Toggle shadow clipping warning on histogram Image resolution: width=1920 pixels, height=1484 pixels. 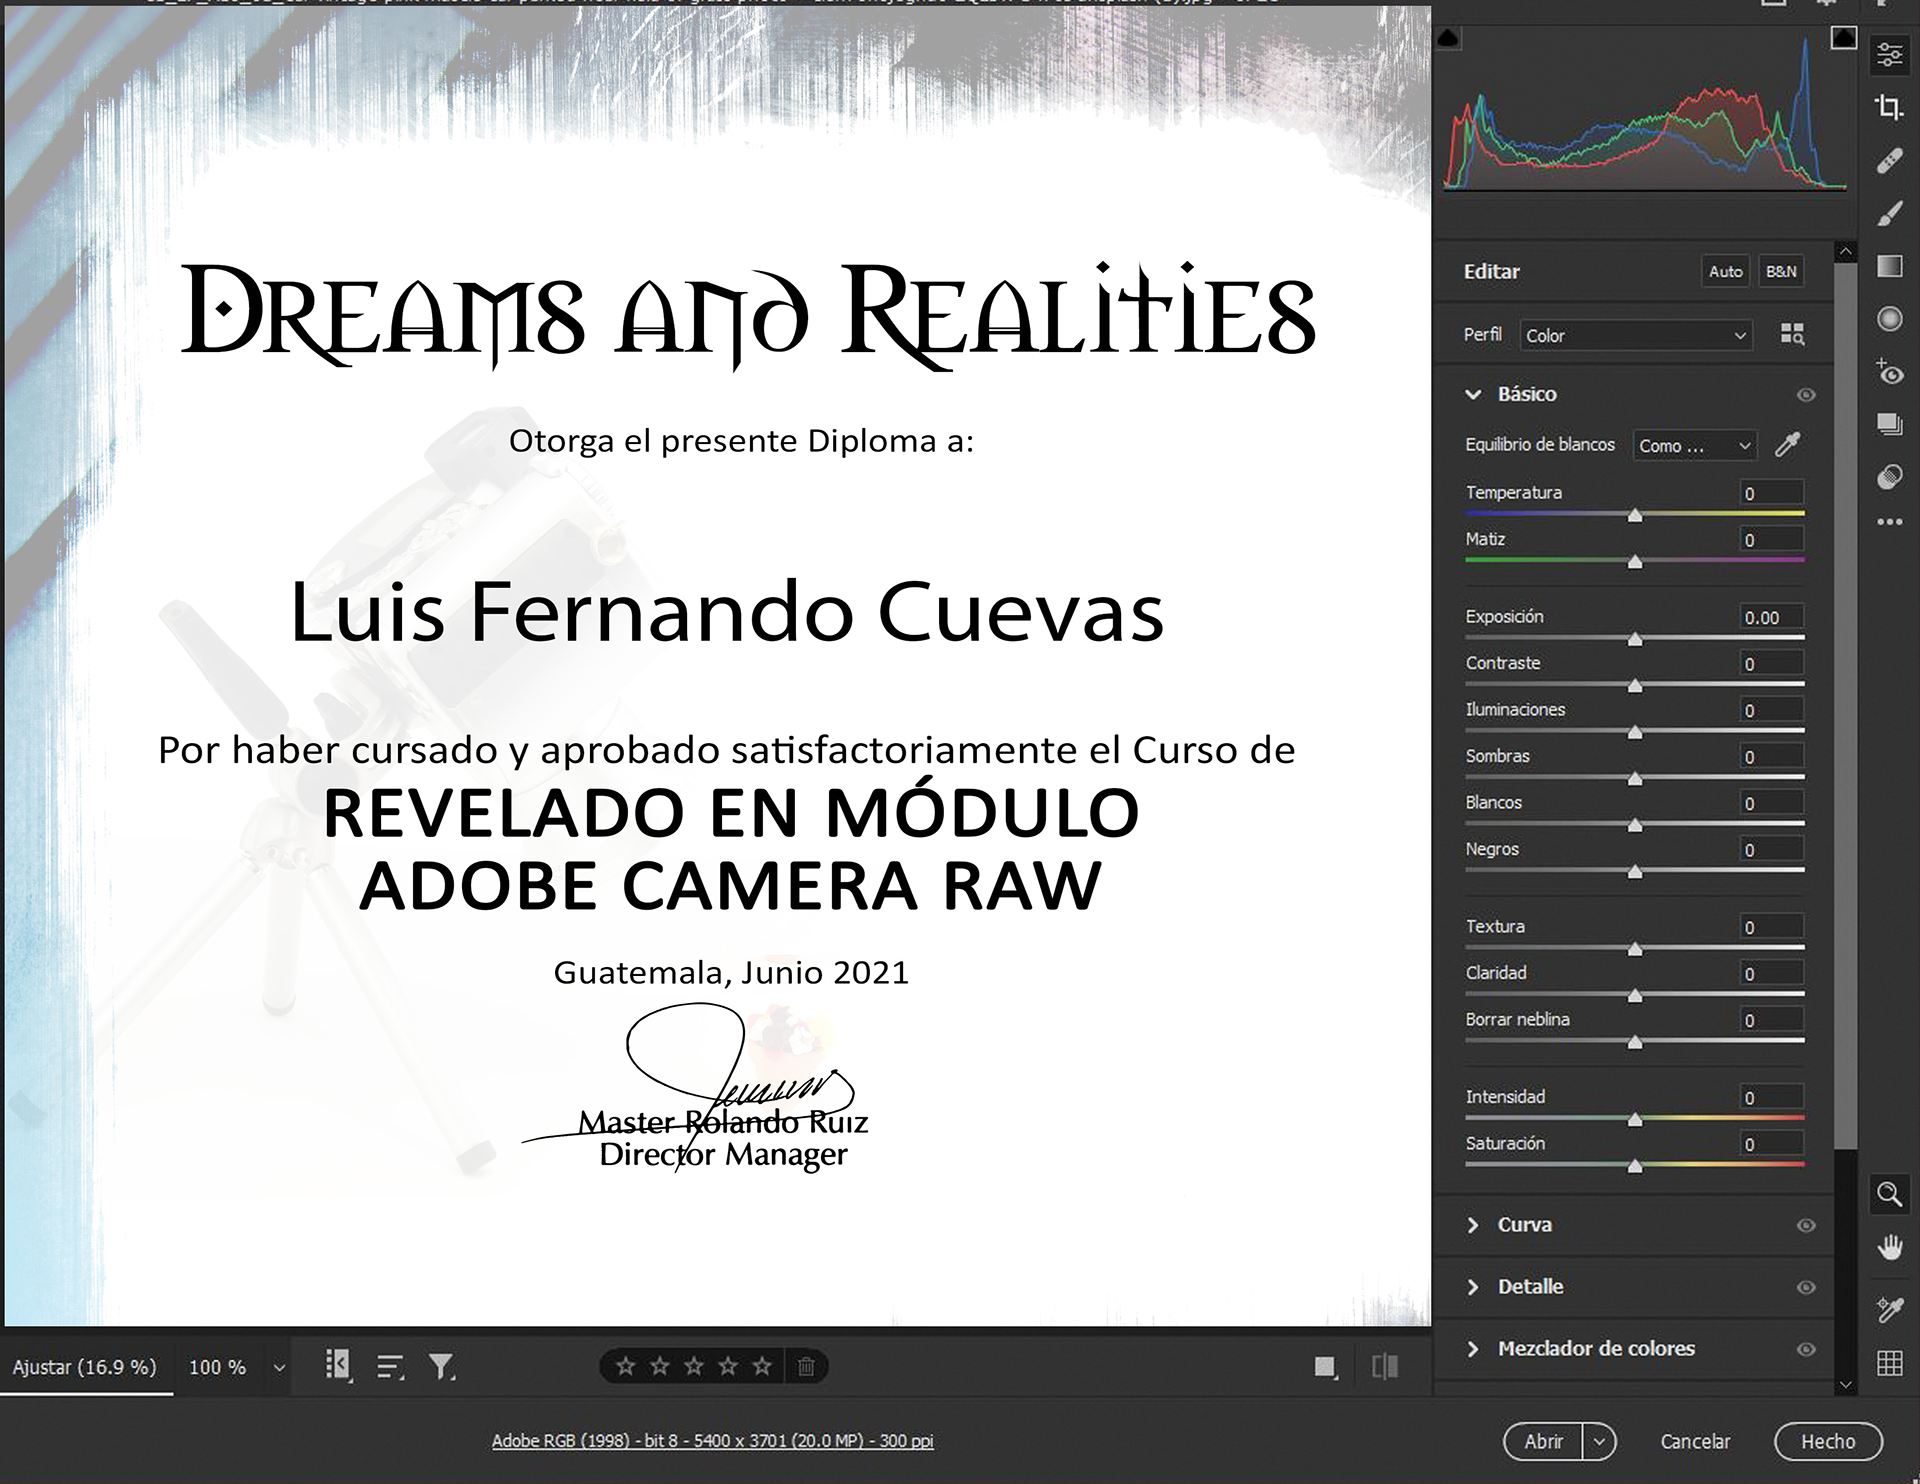1448,39
